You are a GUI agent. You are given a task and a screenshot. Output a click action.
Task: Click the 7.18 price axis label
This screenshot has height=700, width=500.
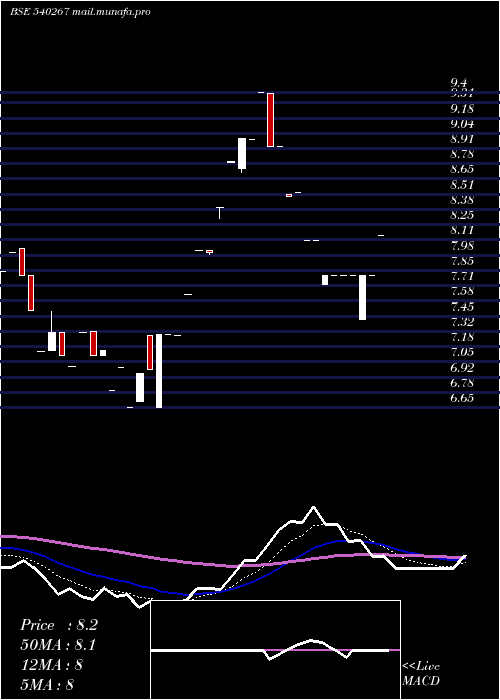click(462, 337)
